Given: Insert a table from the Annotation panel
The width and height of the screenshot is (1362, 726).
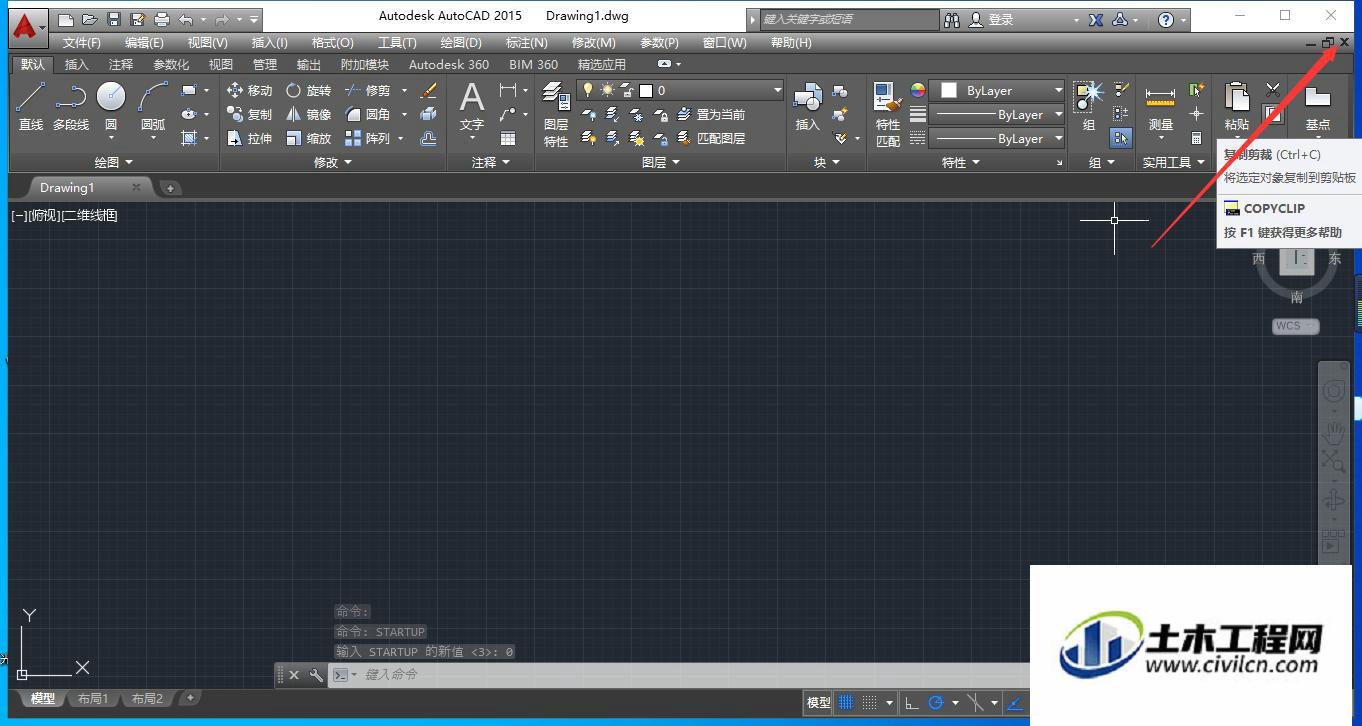Looking at the screenshot, I should click(508, 138).
